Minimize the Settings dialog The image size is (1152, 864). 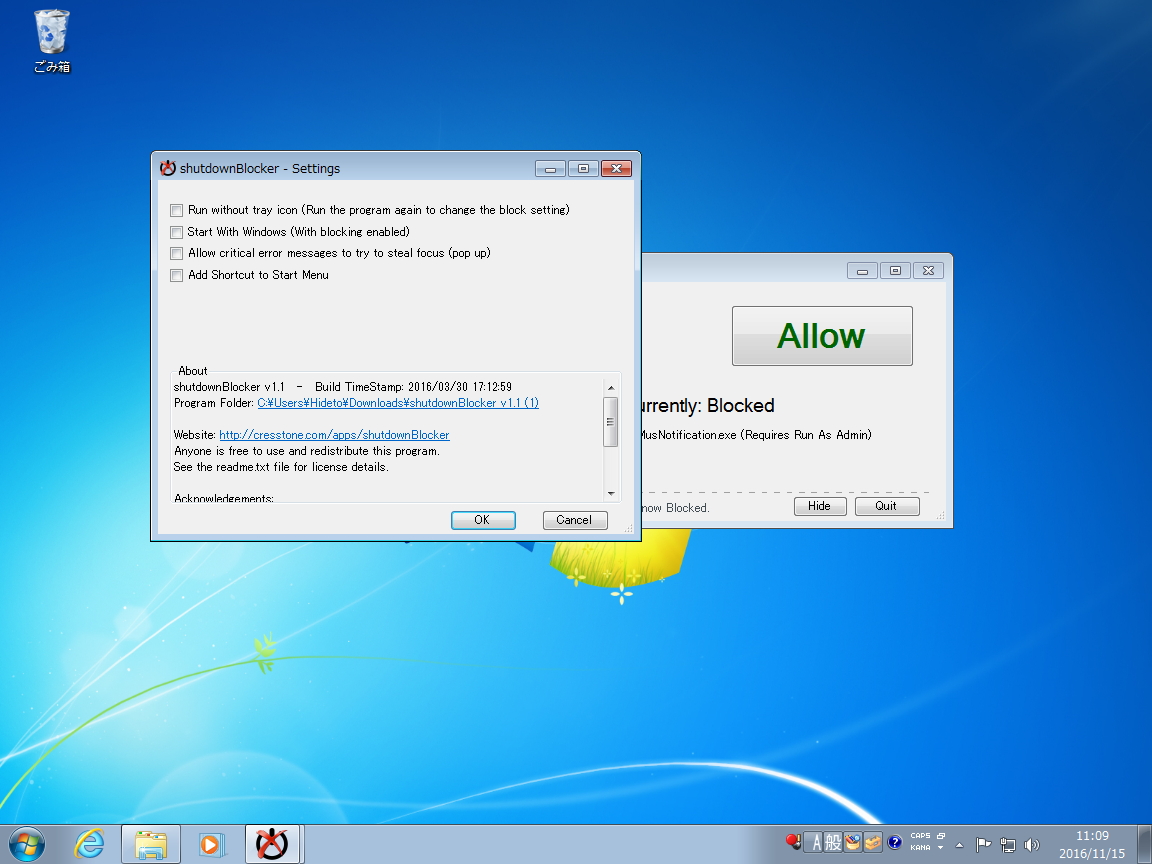(x=550, y=169)
